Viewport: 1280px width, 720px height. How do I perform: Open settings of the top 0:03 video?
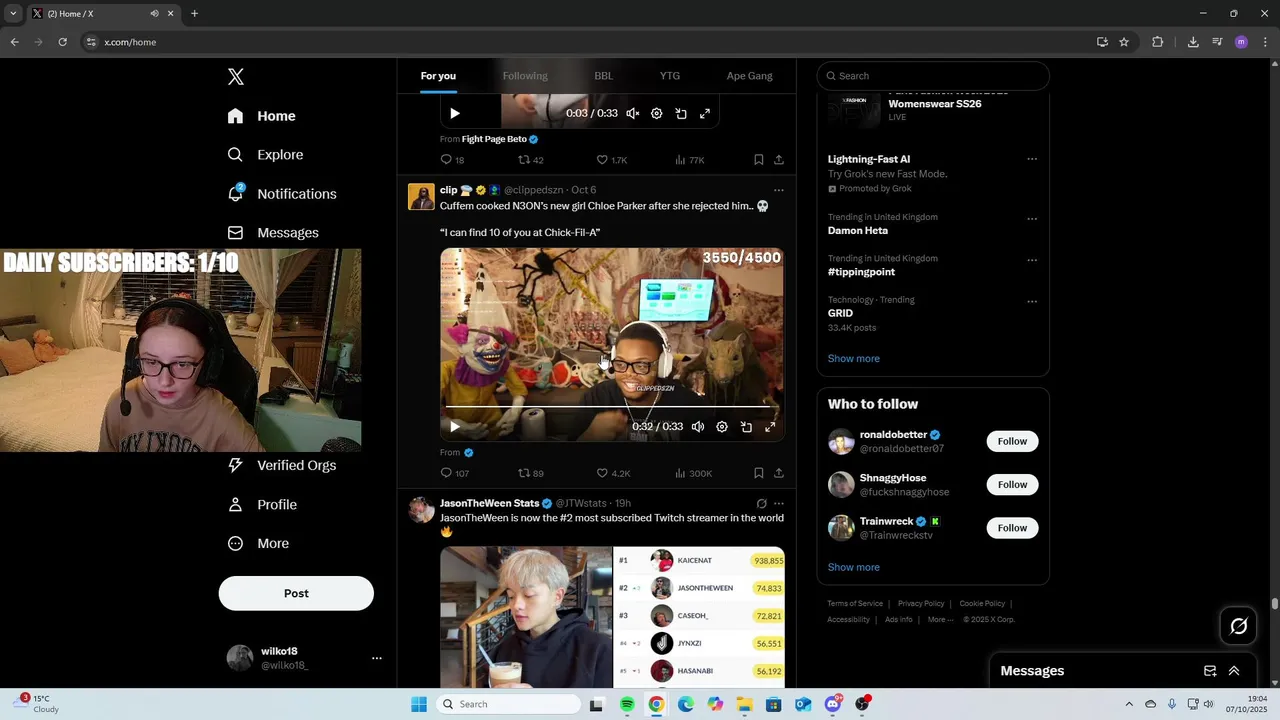(x=657, y=114)
